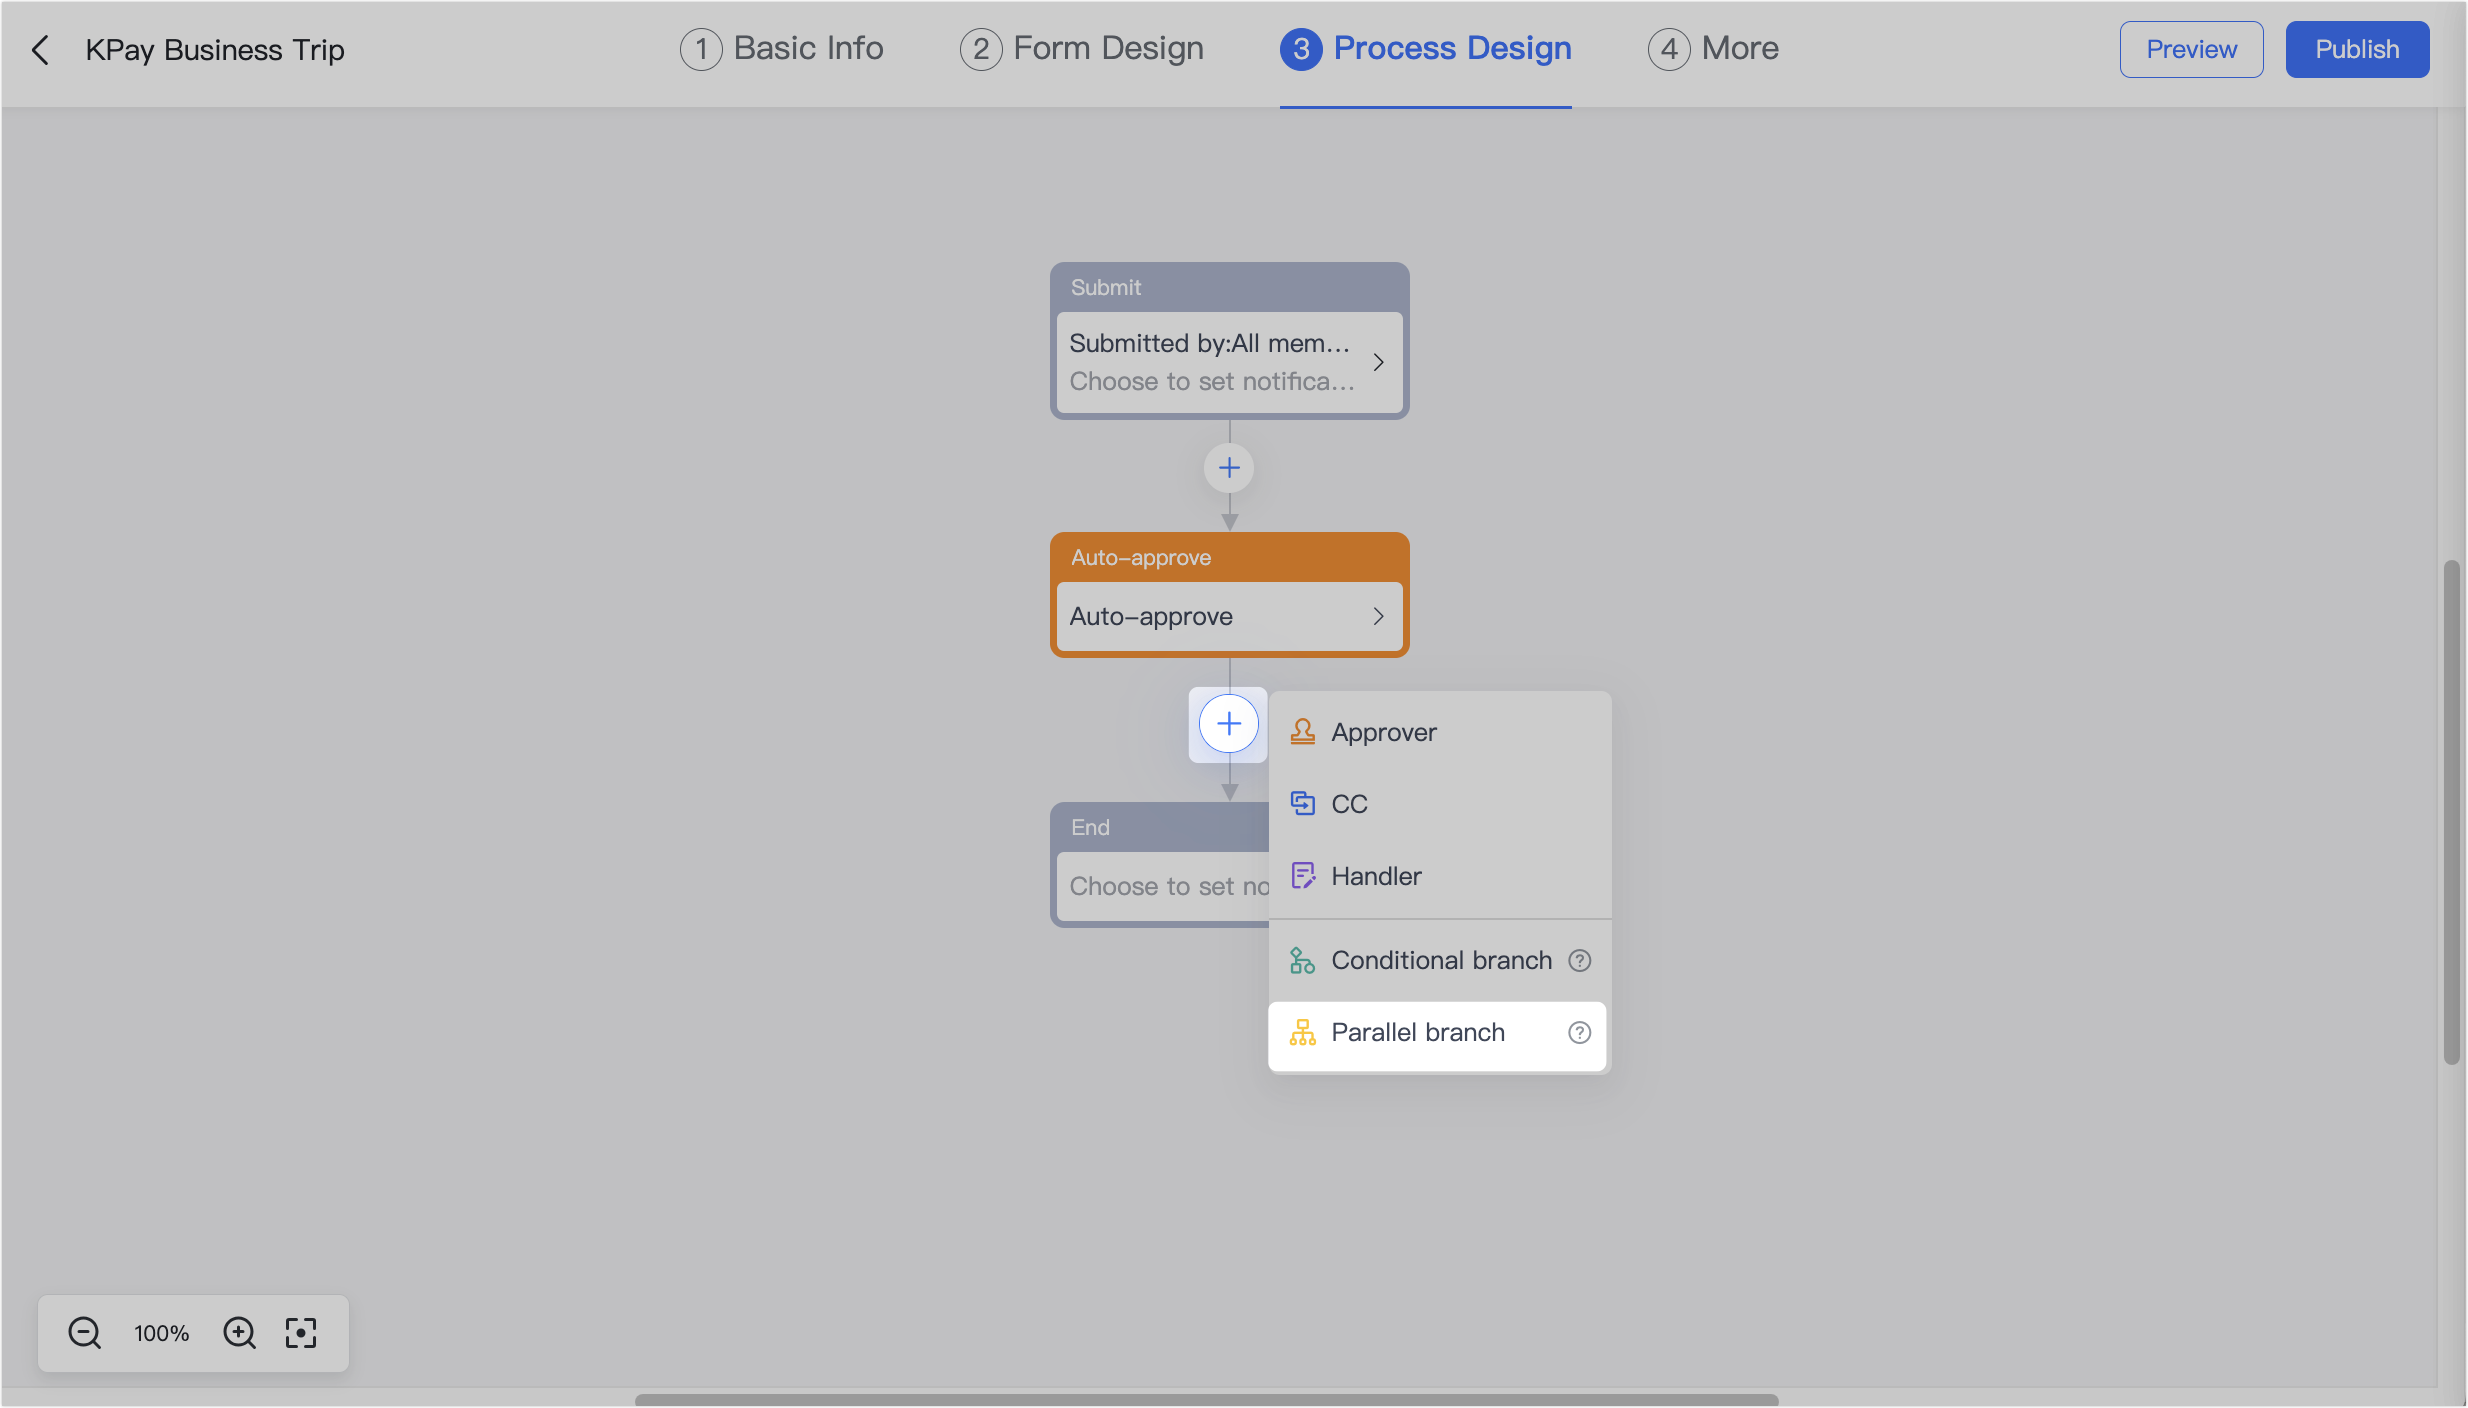Click the plus button below the Submit node

click(x=1228, y=467)
